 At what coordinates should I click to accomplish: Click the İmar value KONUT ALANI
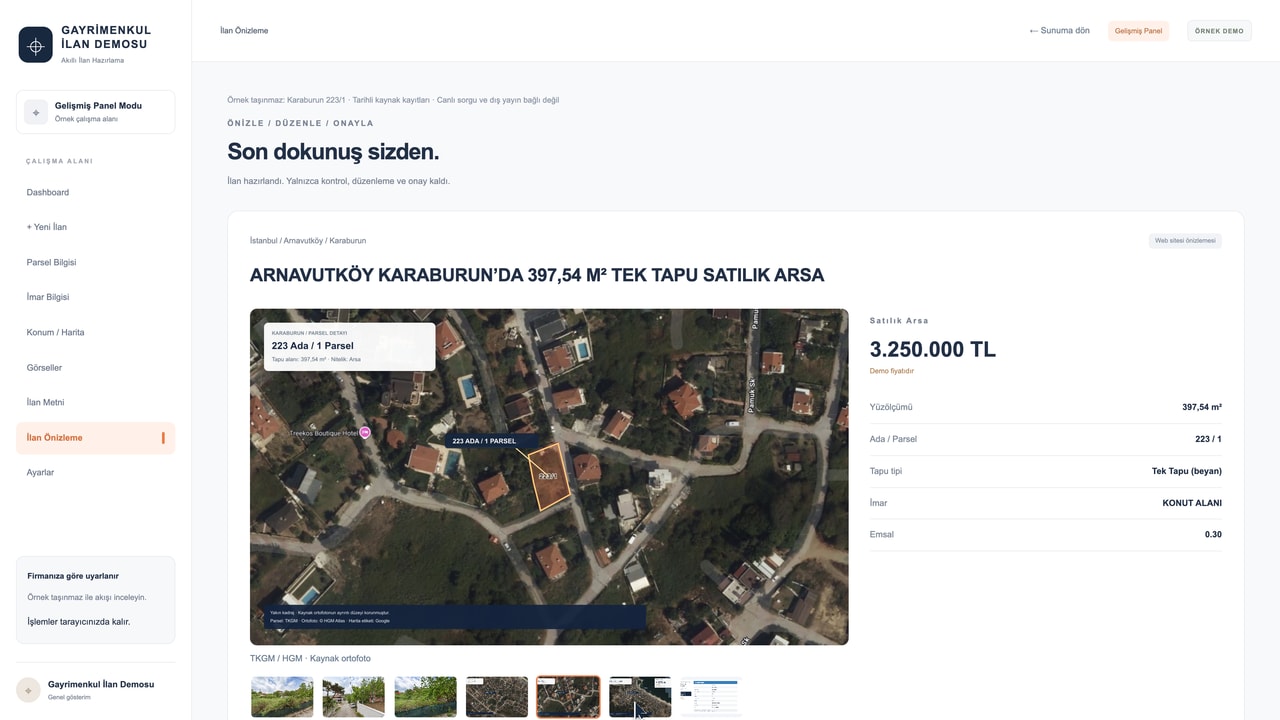point(1192,503)
